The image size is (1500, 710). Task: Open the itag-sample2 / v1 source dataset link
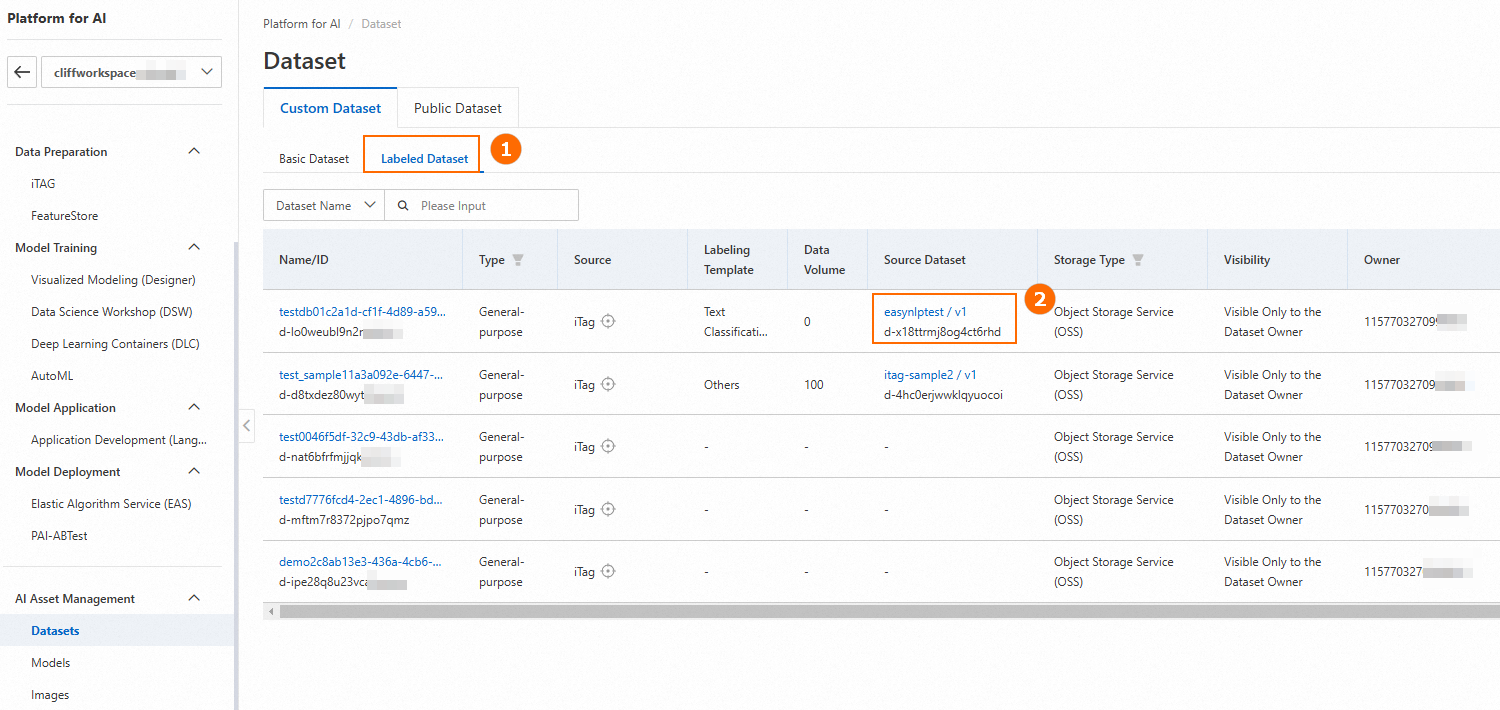tap(930, 375)
